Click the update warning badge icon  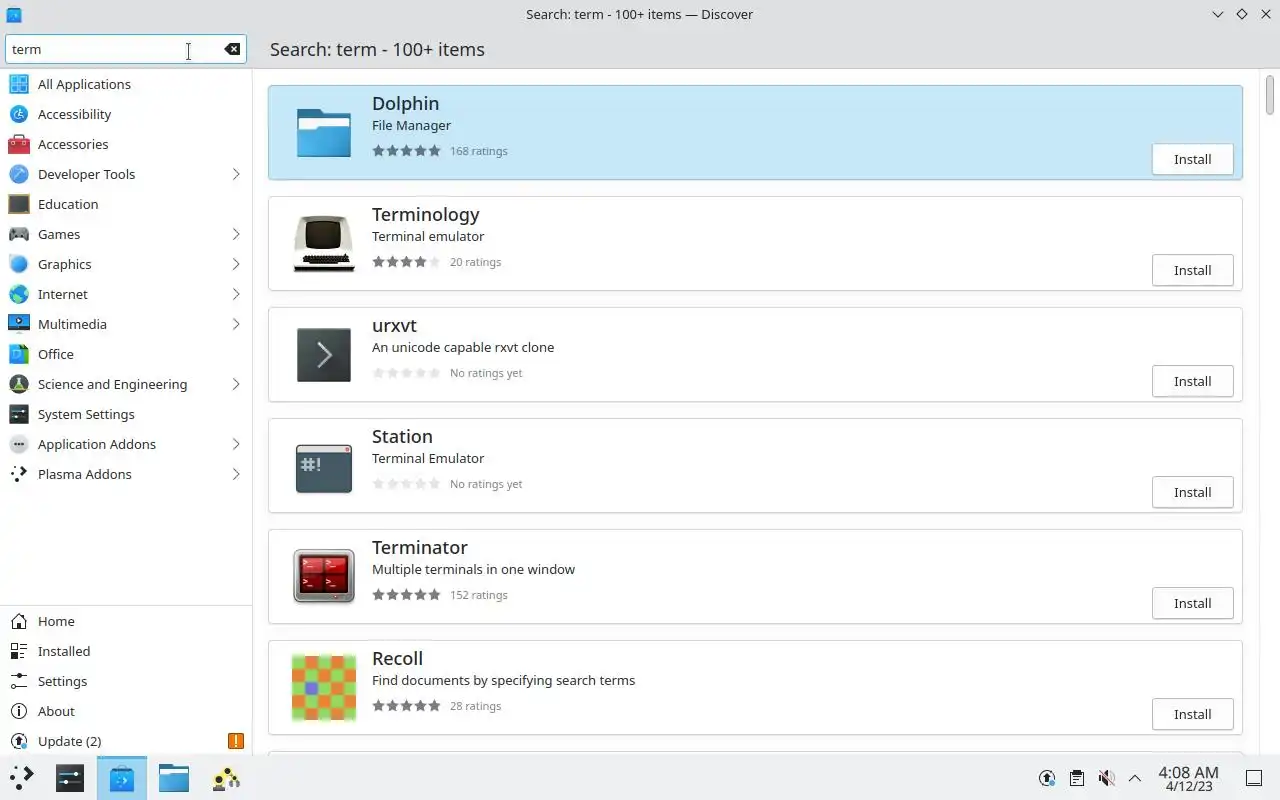[x=236, y=741]
